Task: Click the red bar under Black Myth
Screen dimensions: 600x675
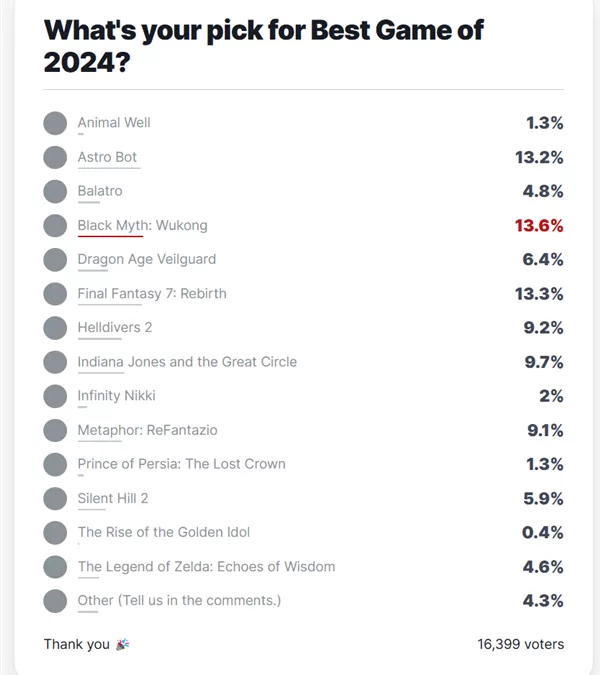Action: tap(110, 236)
